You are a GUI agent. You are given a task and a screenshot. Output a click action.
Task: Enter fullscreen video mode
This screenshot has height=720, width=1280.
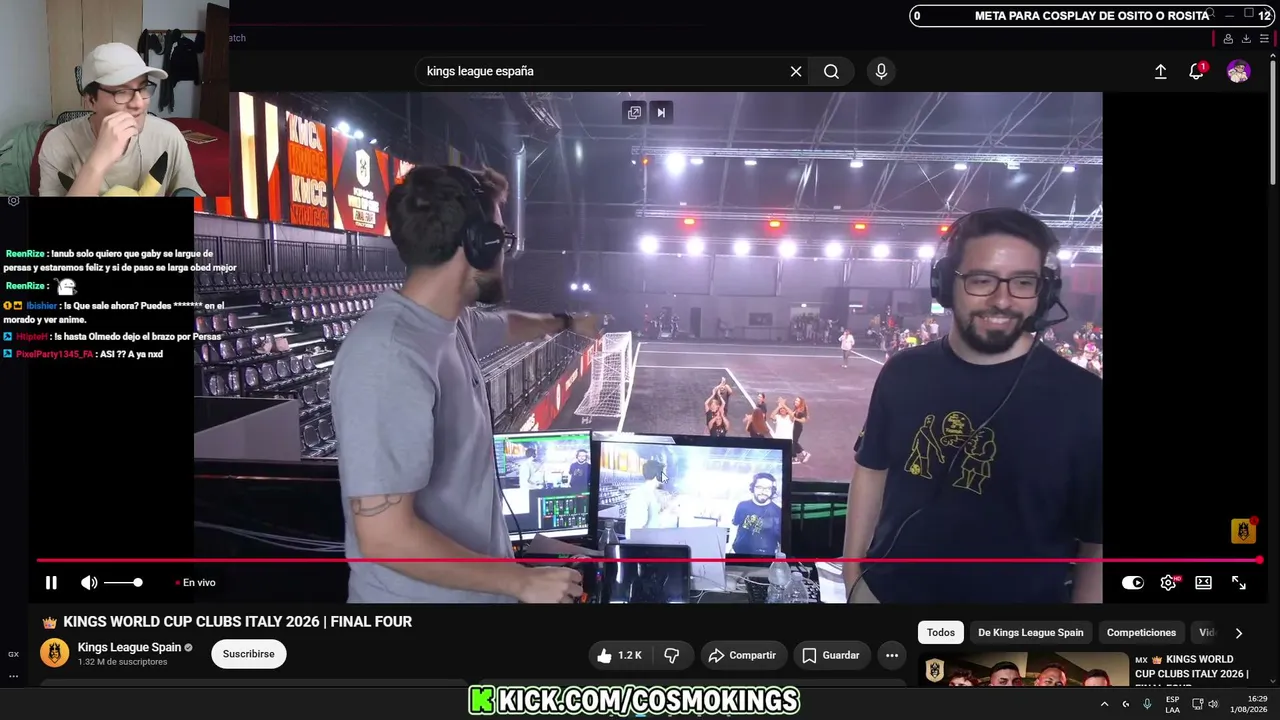1239,583
